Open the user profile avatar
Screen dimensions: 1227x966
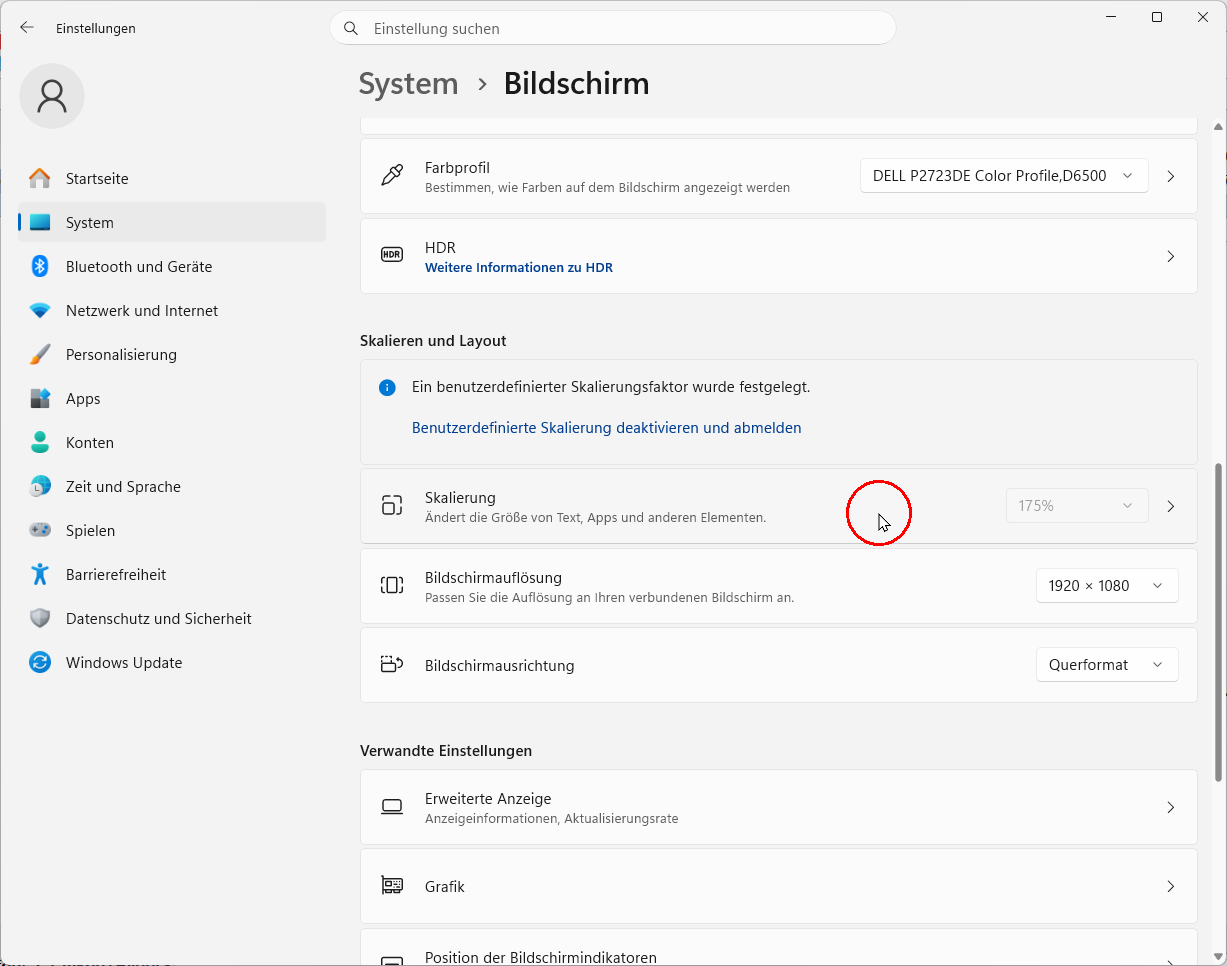pos(52,96)
